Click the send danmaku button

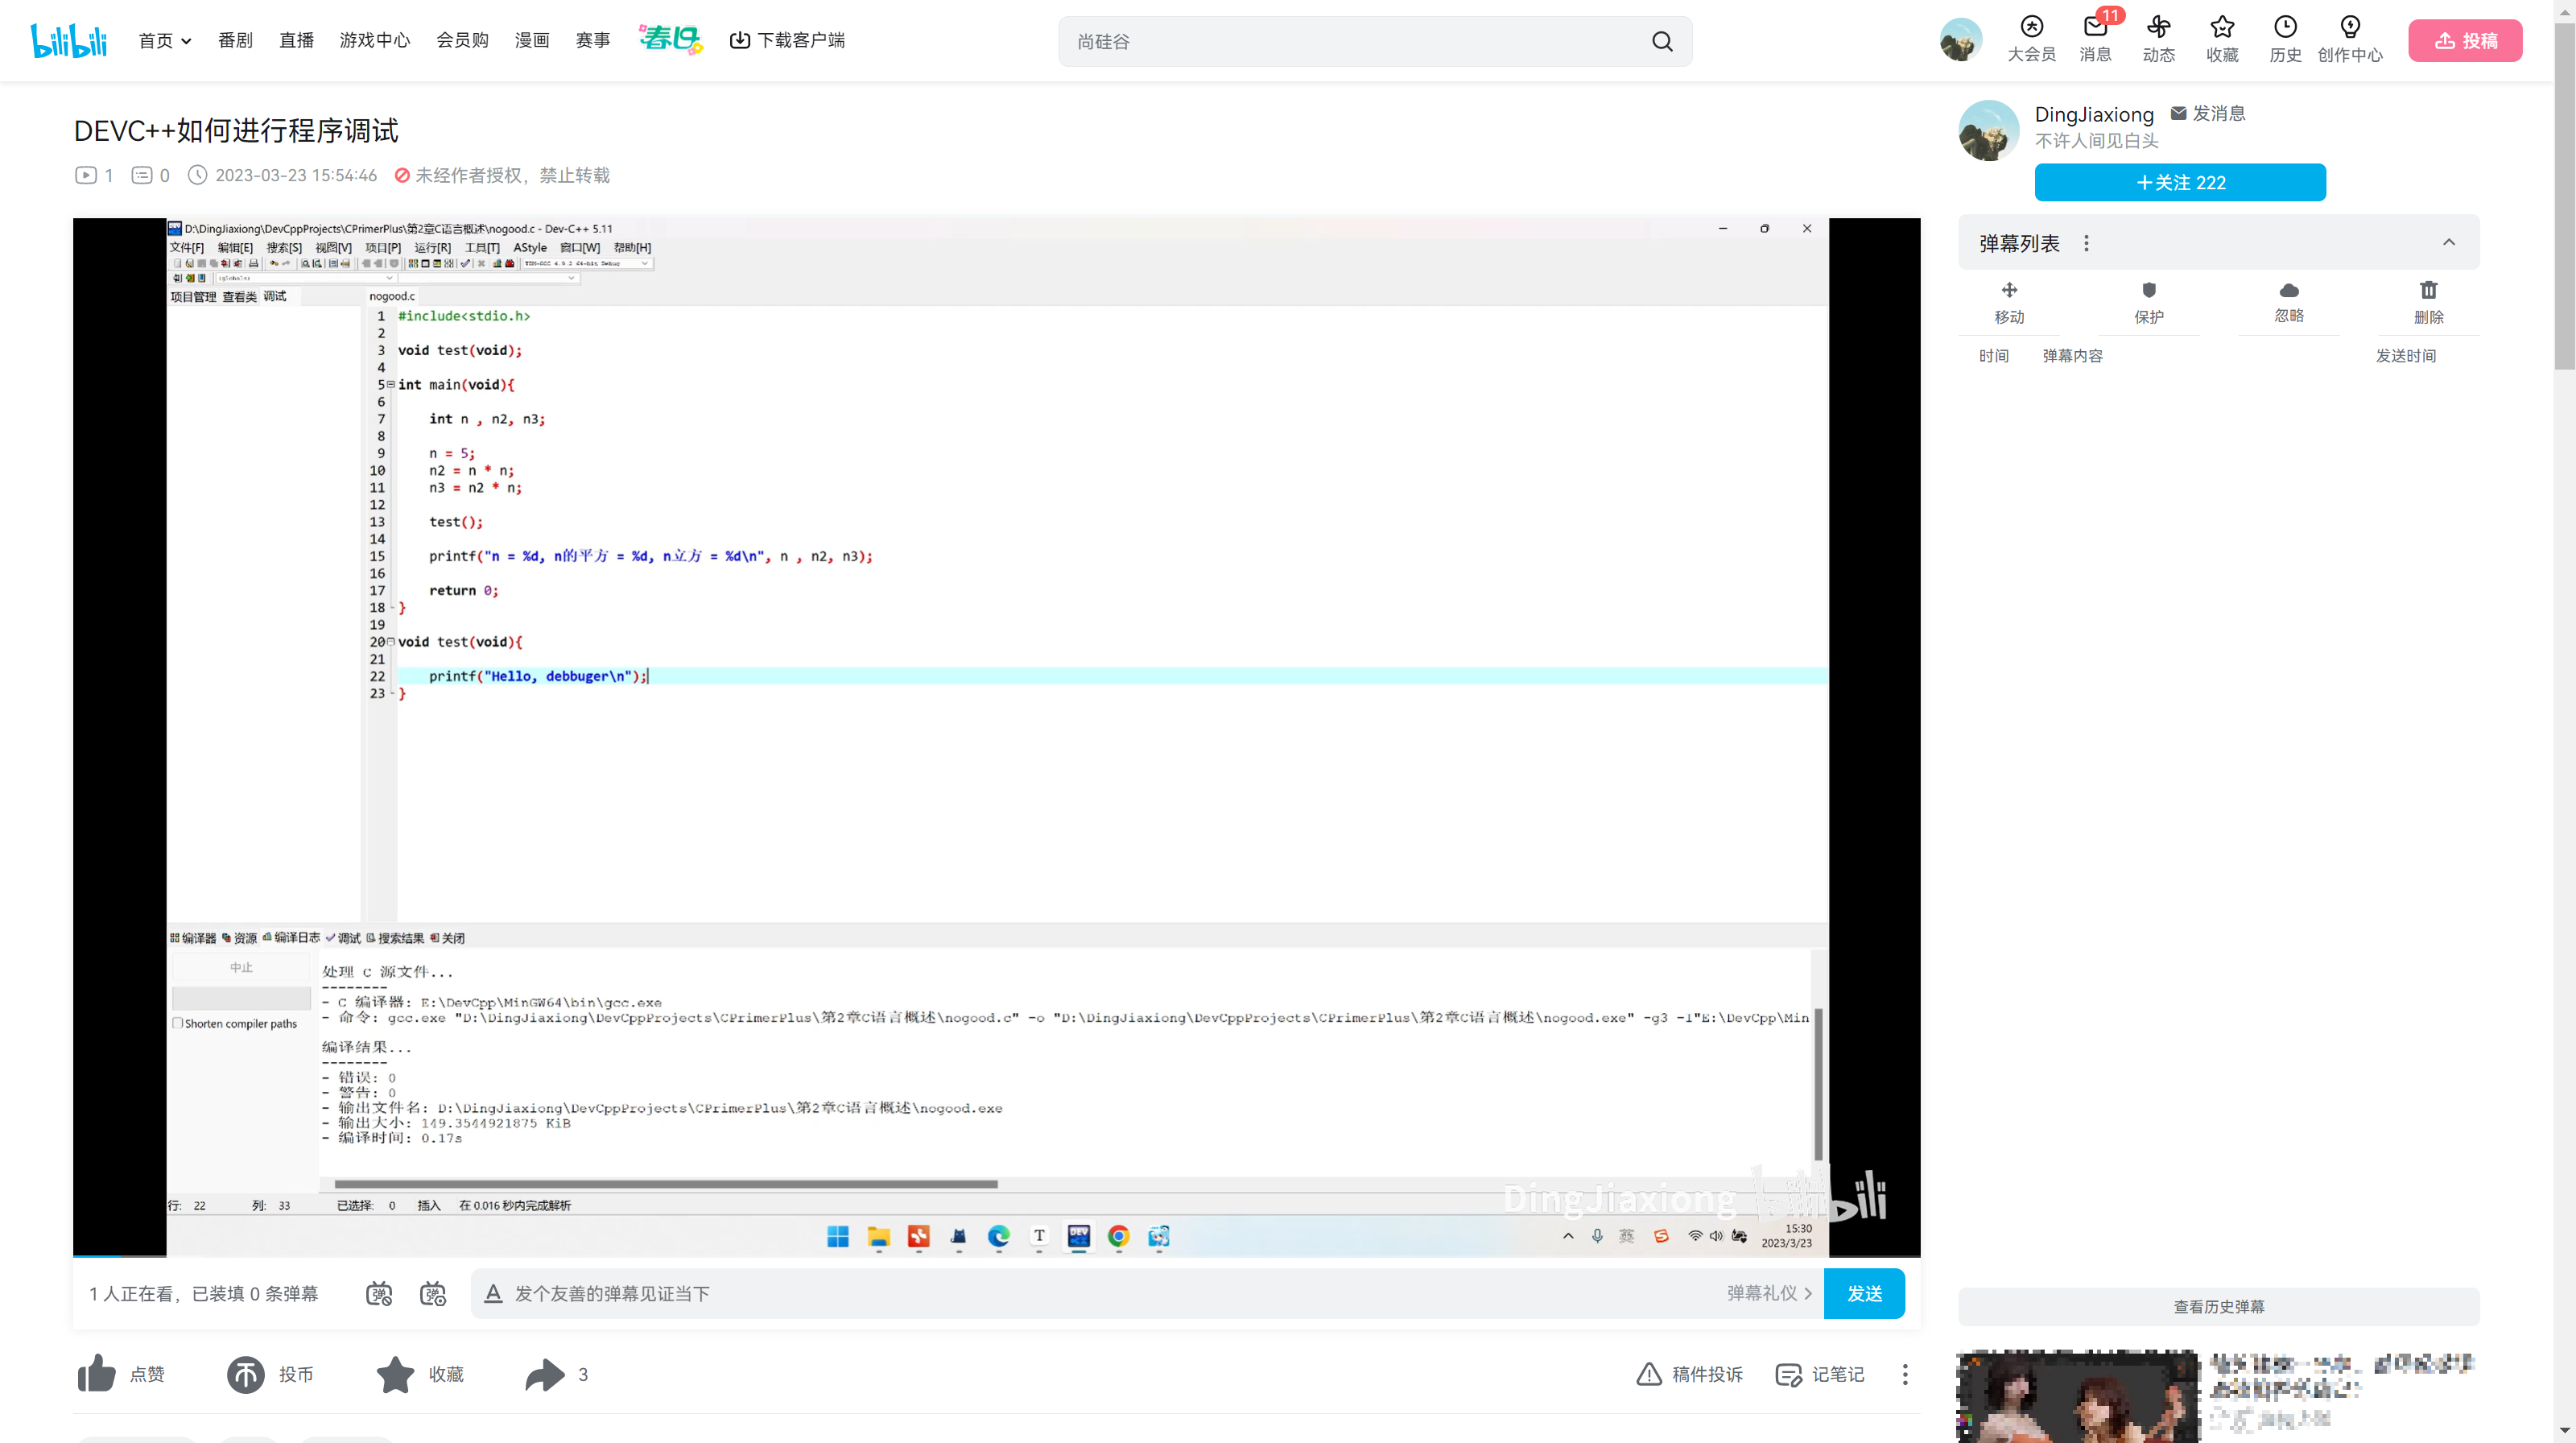(x=1864, y=1294)
